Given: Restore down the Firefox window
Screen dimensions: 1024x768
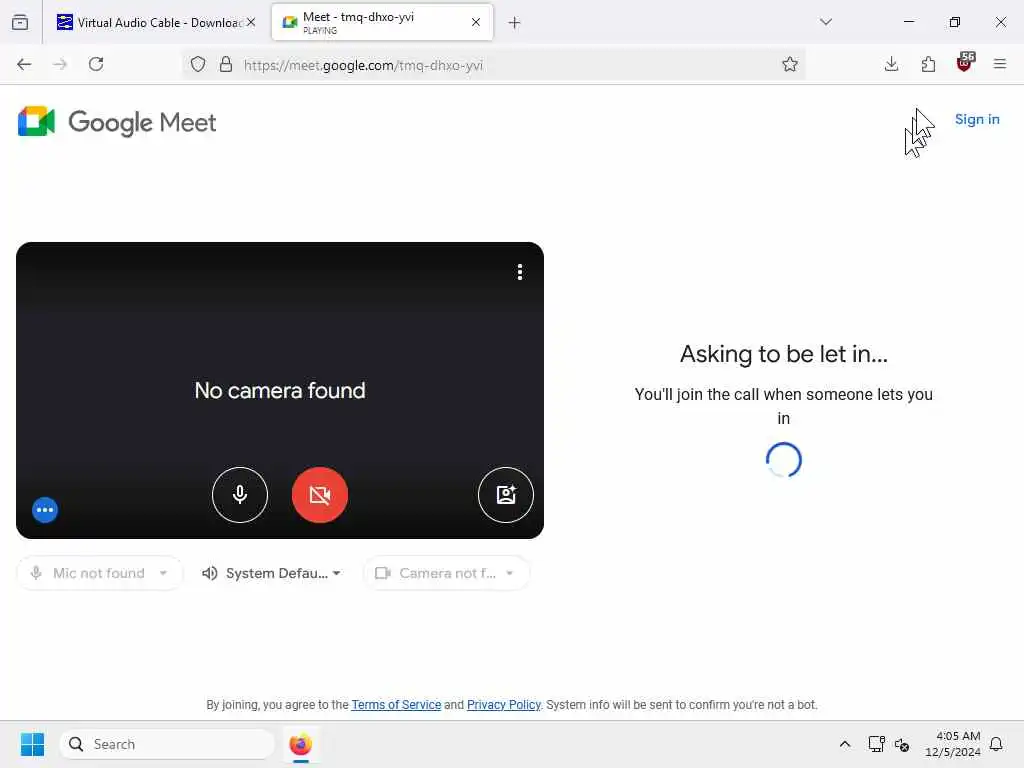Looking at the screenshot, I should click(x=955, y=22).
